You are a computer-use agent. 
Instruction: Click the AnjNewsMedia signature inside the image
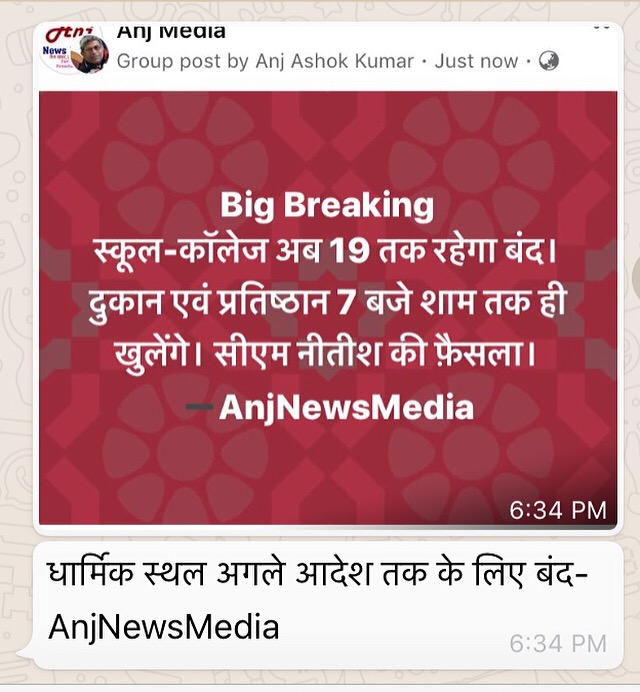[x=346, y=407]
